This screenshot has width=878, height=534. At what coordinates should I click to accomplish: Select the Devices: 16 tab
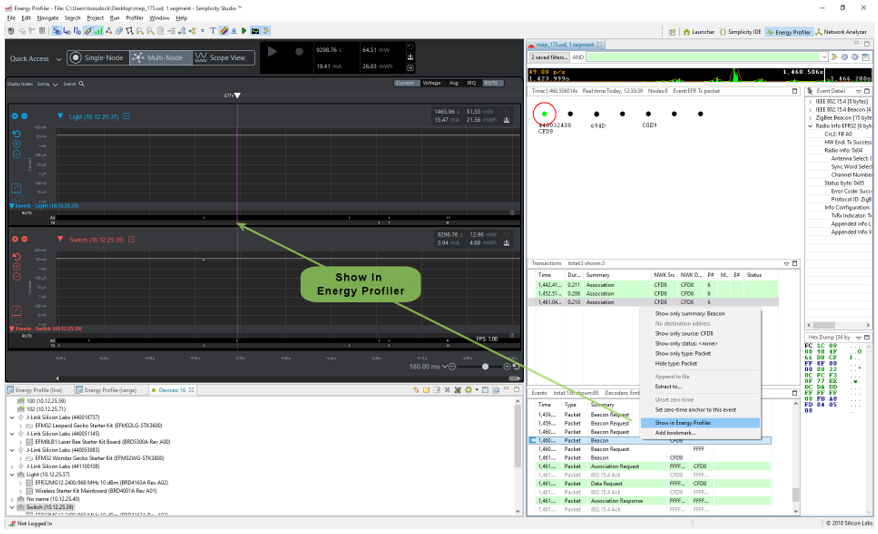[172, 390]
